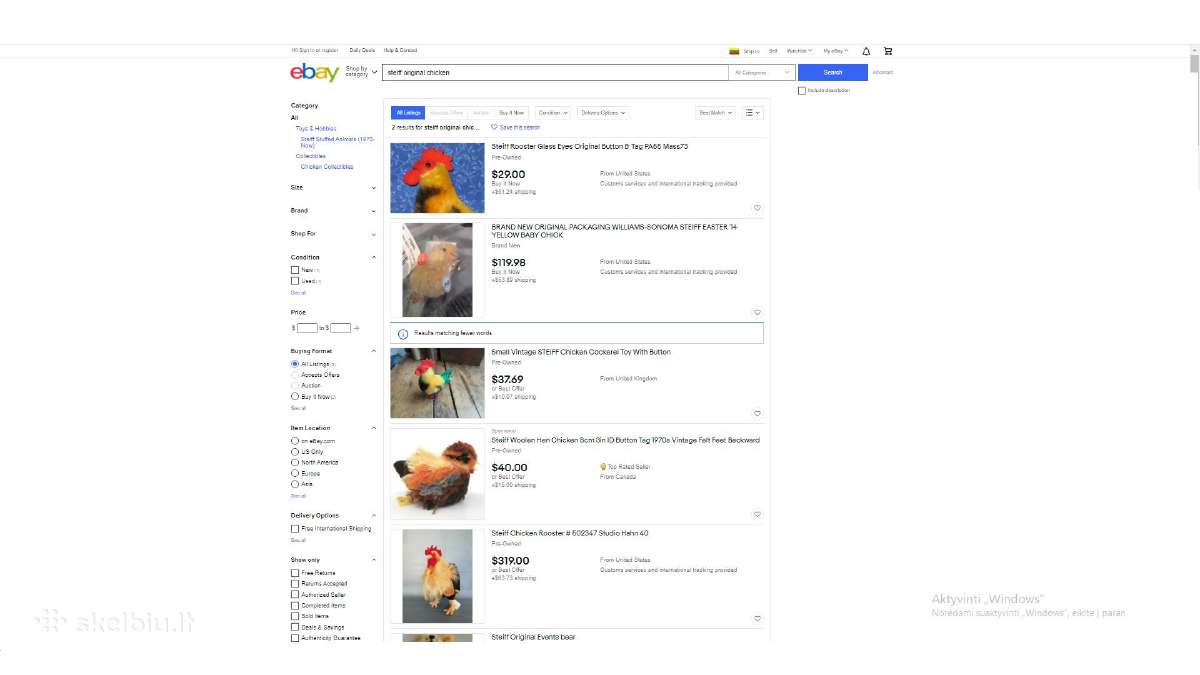The height and width of the screenshot is (675, 1200).
Task: Tick the Authorized Seller checkbox
Action: 295,595
